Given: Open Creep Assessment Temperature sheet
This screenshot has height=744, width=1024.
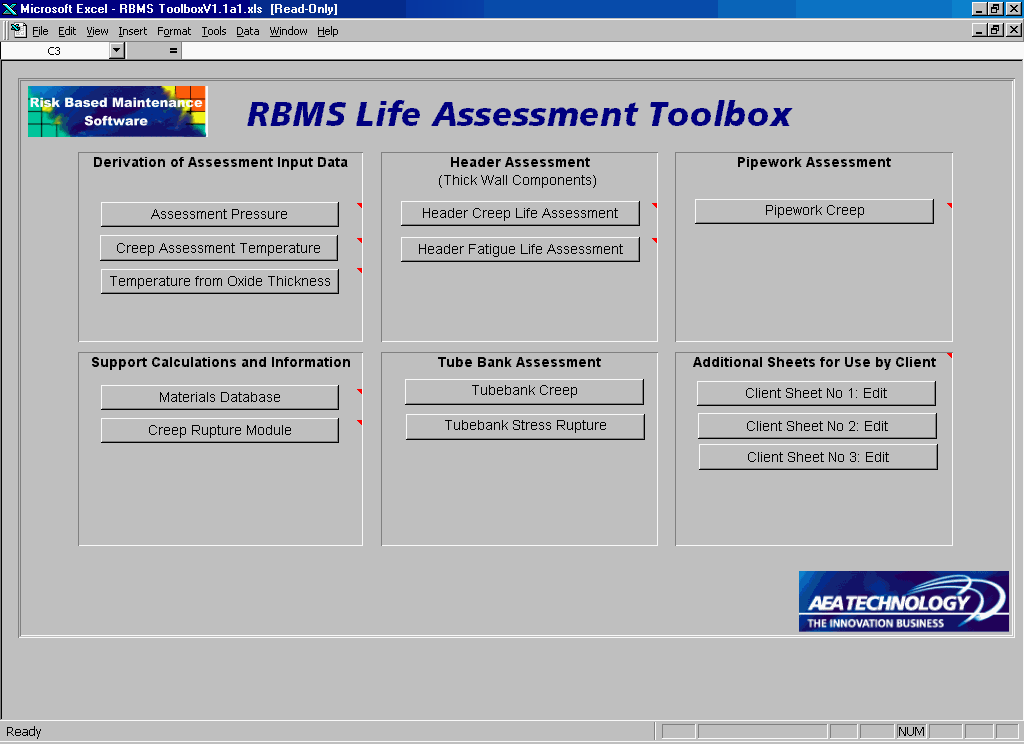Looking at the screenshot, I should 218,248.
